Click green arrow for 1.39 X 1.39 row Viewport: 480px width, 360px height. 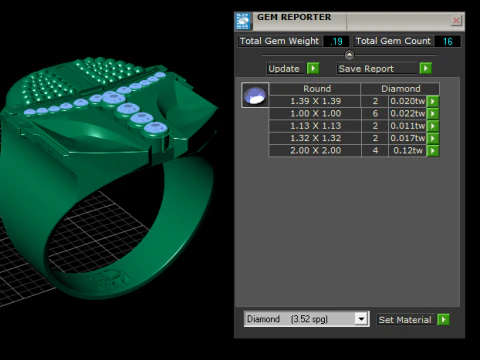pos(433,101)
